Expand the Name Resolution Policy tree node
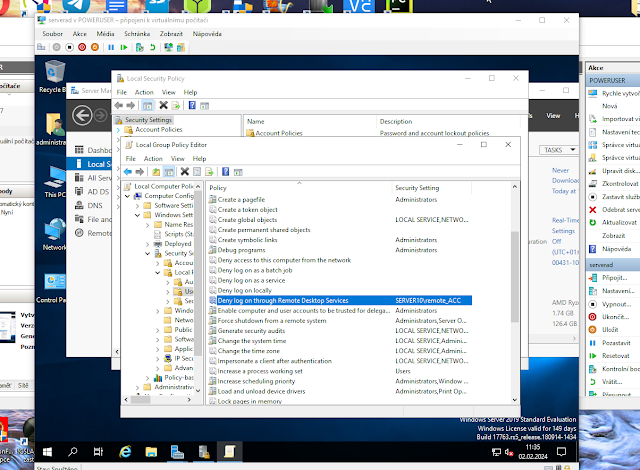640x470 pixels. [x=147, y=225]
